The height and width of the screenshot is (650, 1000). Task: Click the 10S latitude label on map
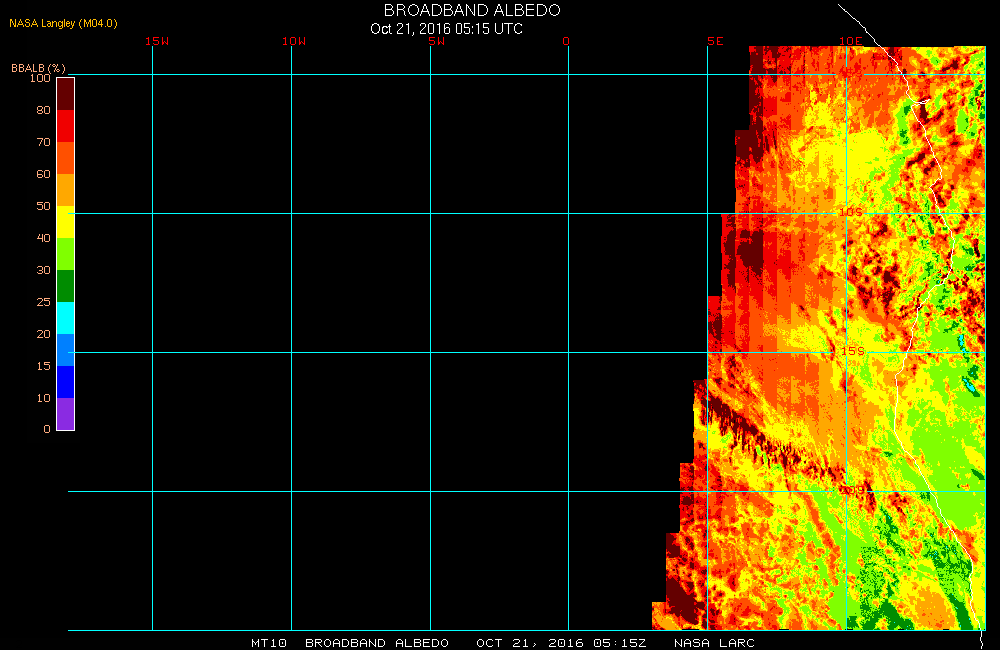tap(850, 213)
